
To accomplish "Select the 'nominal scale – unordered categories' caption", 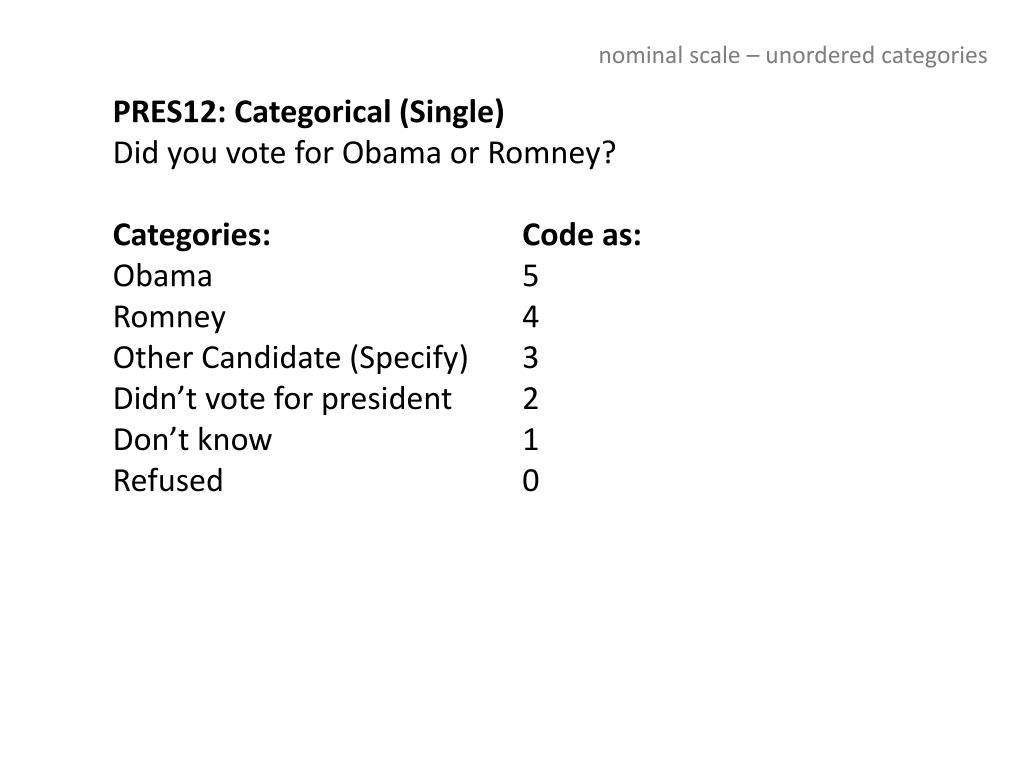I will 793,56.
